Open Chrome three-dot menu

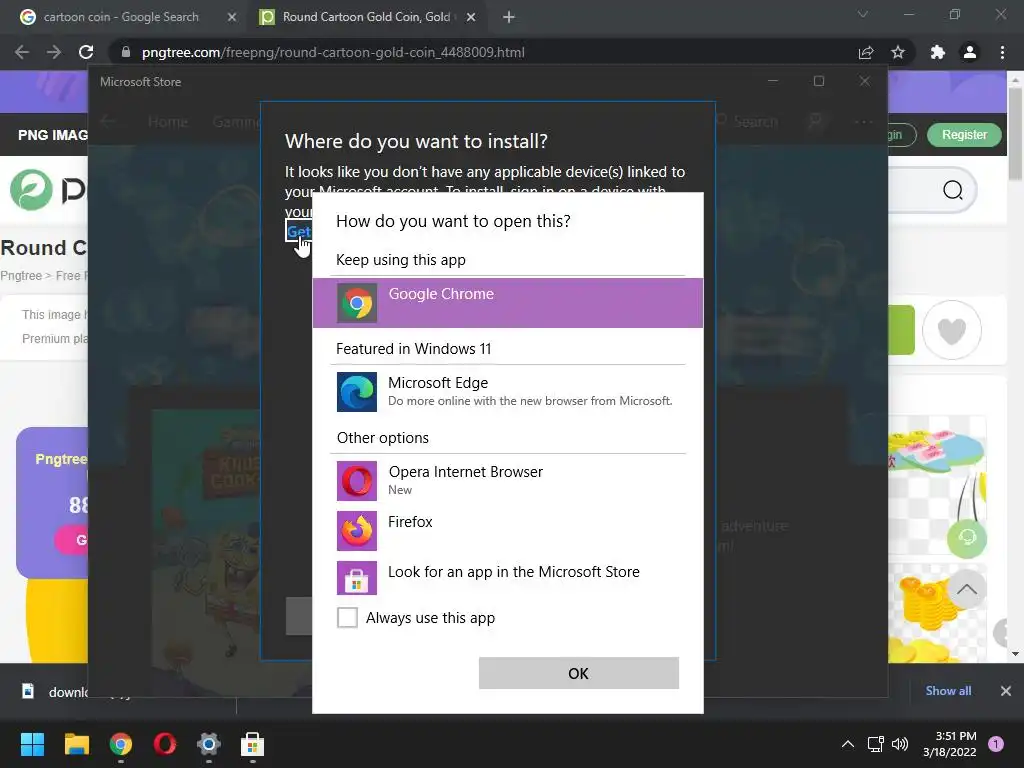(1002, 52)
